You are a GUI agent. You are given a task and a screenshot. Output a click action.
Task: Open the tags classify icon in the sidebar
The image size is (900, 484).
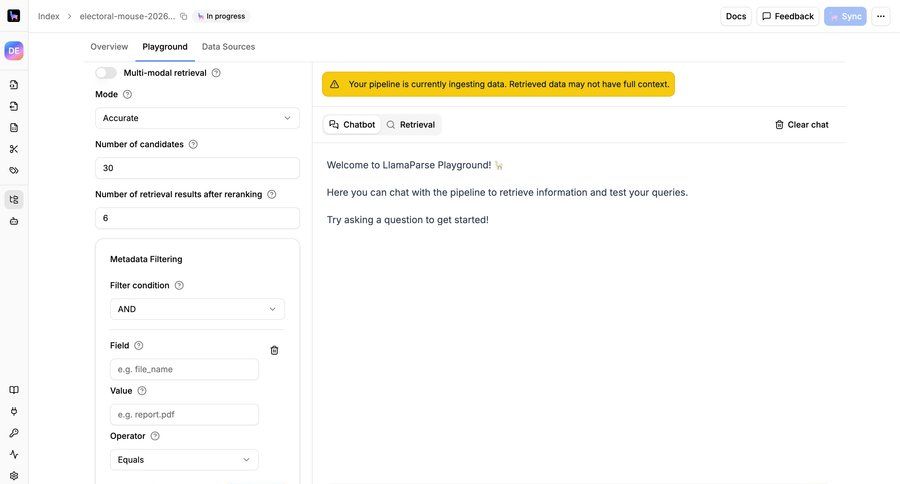coord(14,171)
